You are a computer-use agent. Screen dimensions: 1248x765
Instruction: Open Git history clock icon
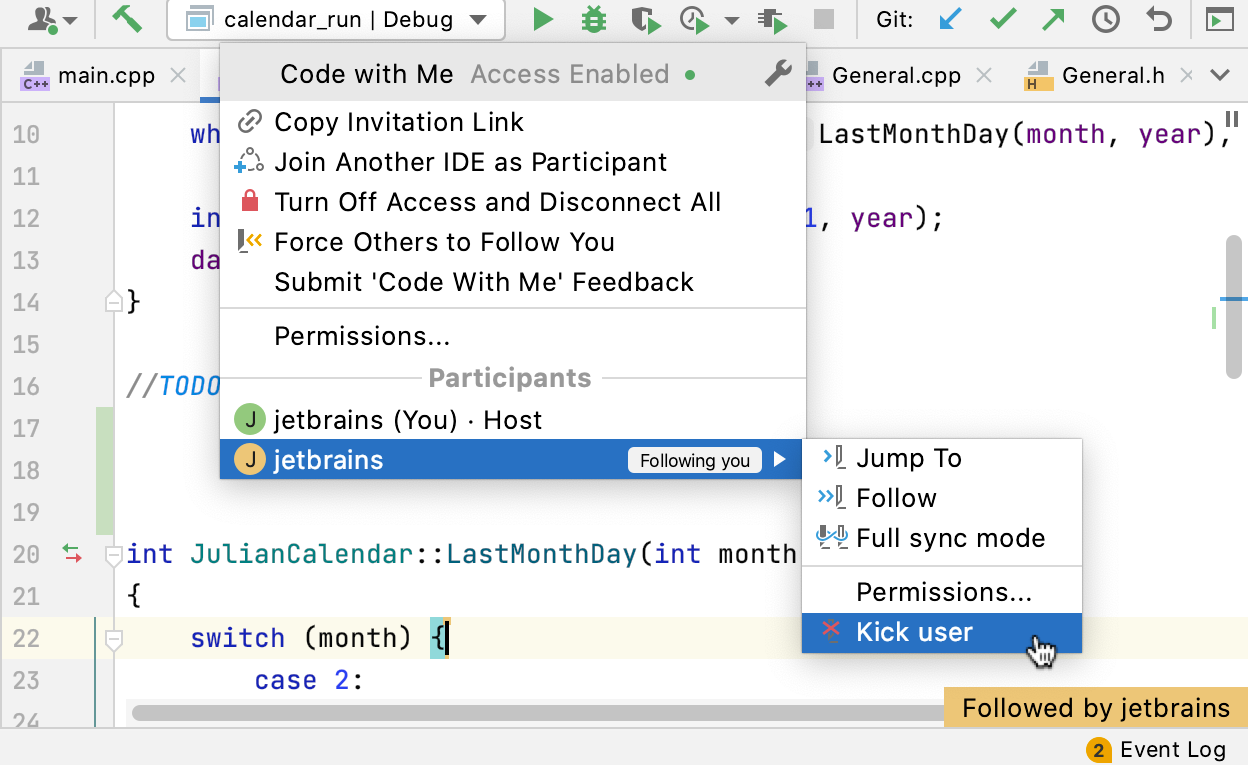coord(1105,19)
